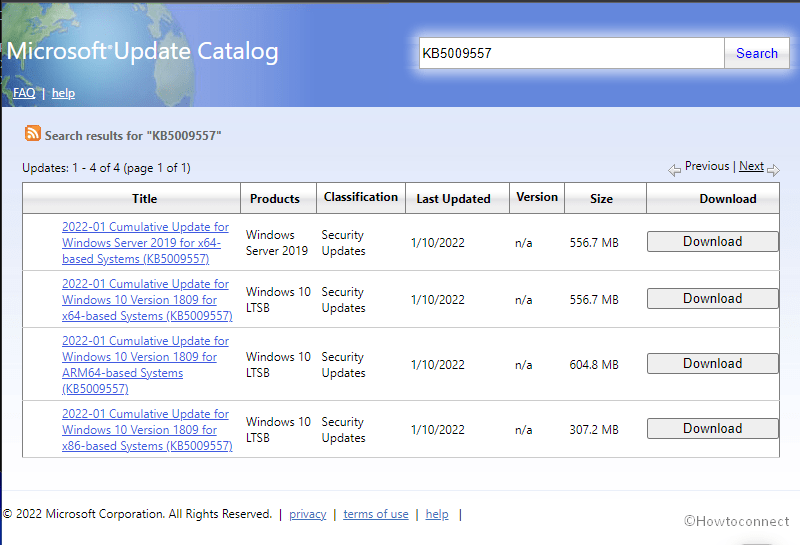
Task: Click the Next page arrow icon
Action: point(773,169)
